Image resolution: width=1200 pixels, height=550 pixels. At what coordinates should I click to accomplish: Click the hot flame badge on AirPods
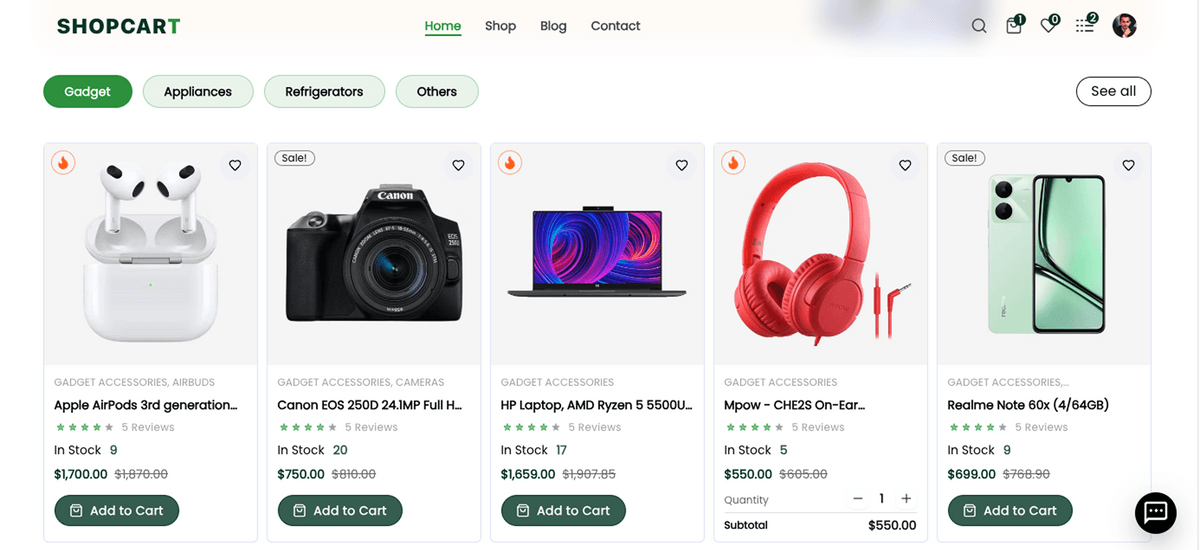click(63, 162)
